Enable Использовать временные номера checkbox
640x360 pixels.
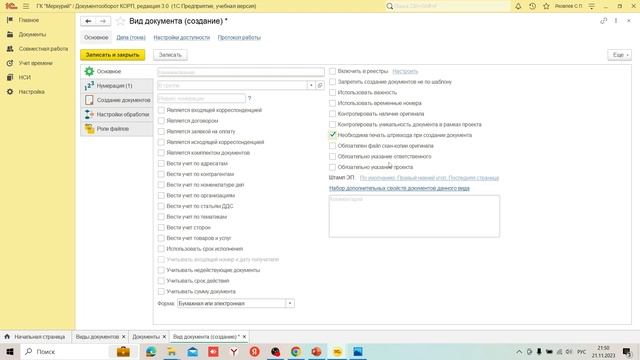click(333, 103)
